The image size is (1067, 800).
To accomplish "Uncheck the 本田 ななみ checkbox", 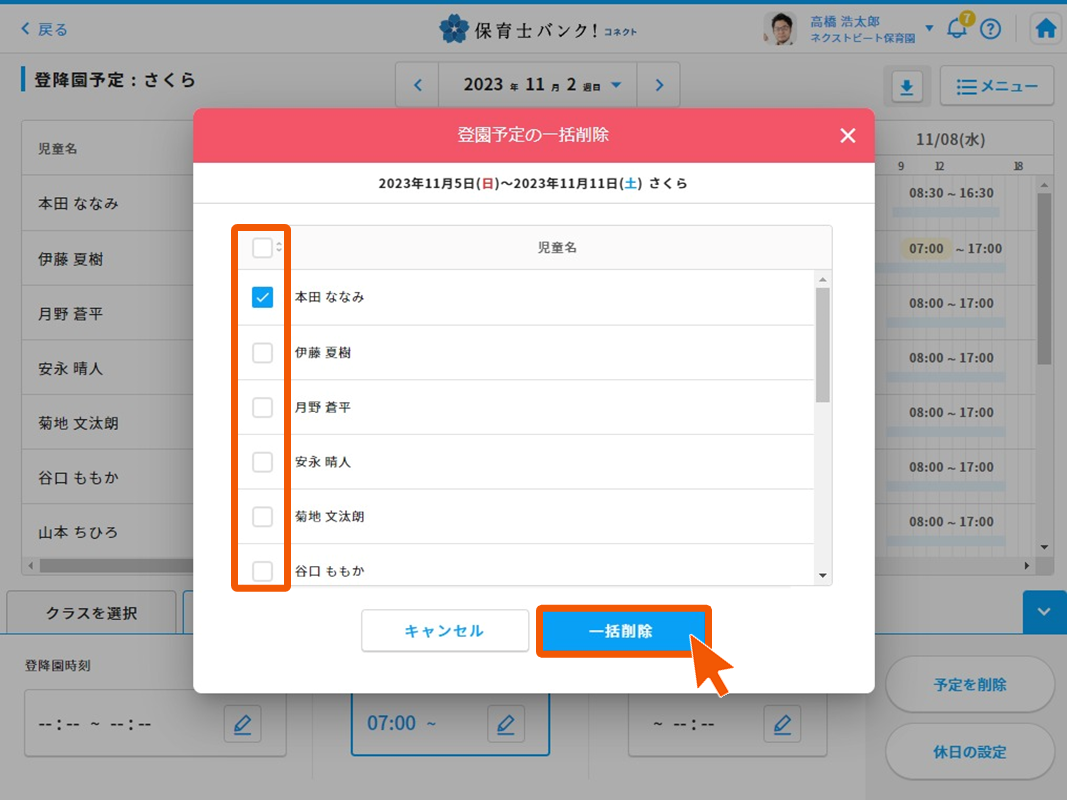I will point(262,297).
